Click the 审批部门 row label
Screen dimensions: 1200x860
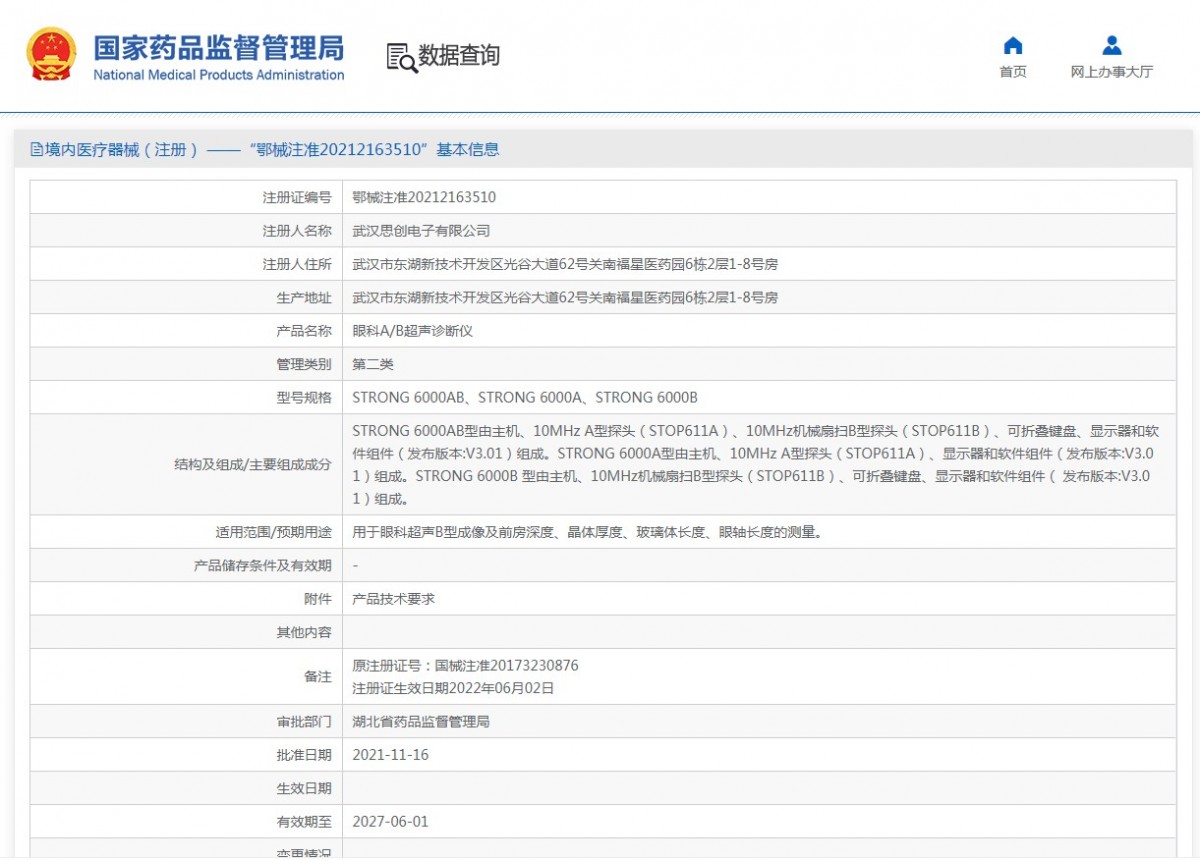coord(304,721)
